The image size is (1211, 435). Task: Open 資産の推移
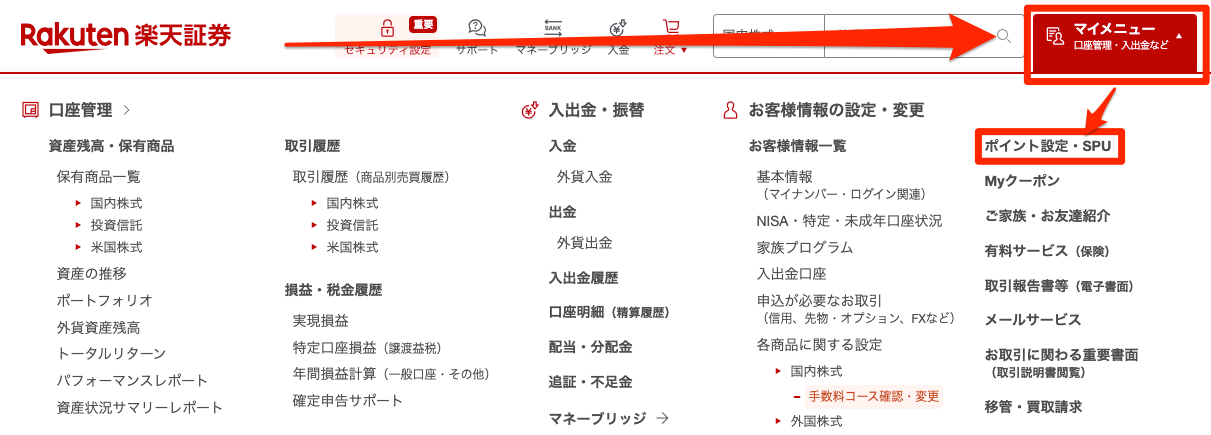pos(92,273)
